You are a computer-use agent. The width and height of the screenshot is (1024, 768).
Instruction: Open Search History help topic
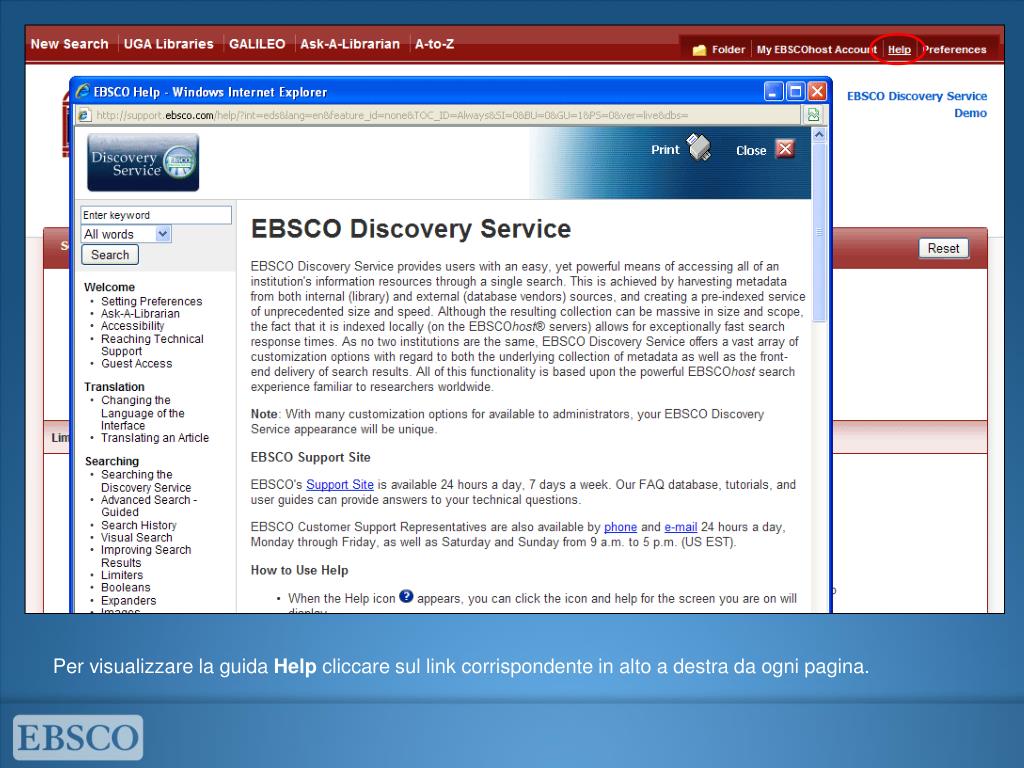pyautogui.click(x=138, y=525)
